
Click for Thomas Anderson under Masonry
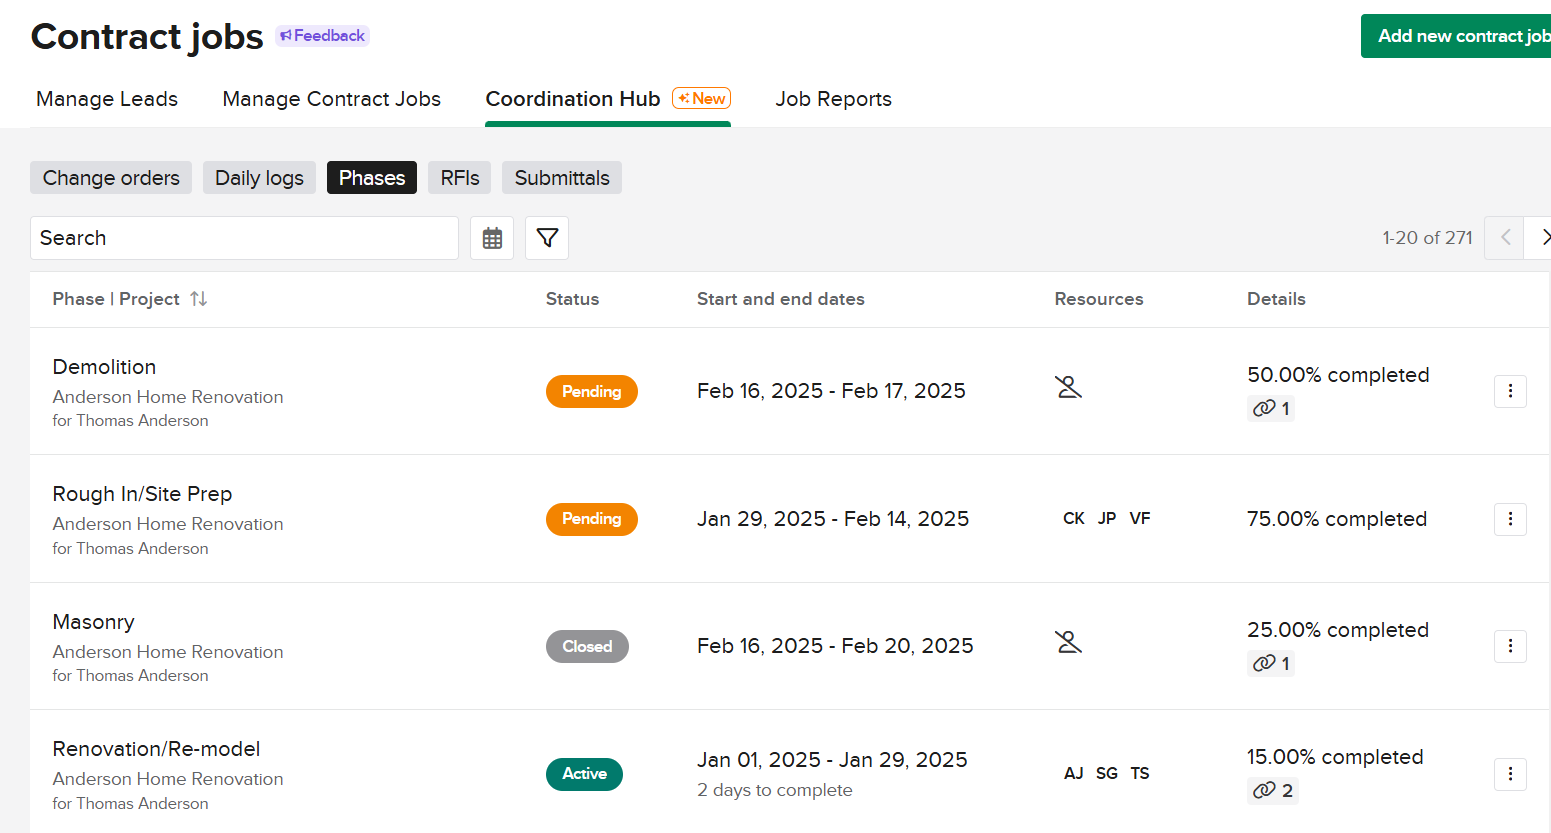[130, 676]
